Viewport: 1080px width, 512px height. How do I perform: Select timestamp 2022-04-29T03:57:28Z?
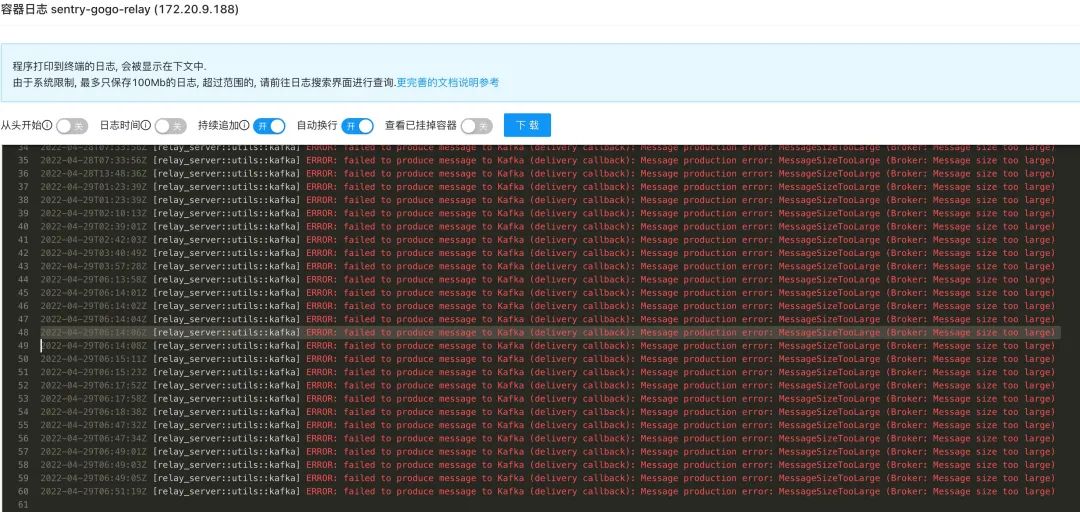pos(93,266)
